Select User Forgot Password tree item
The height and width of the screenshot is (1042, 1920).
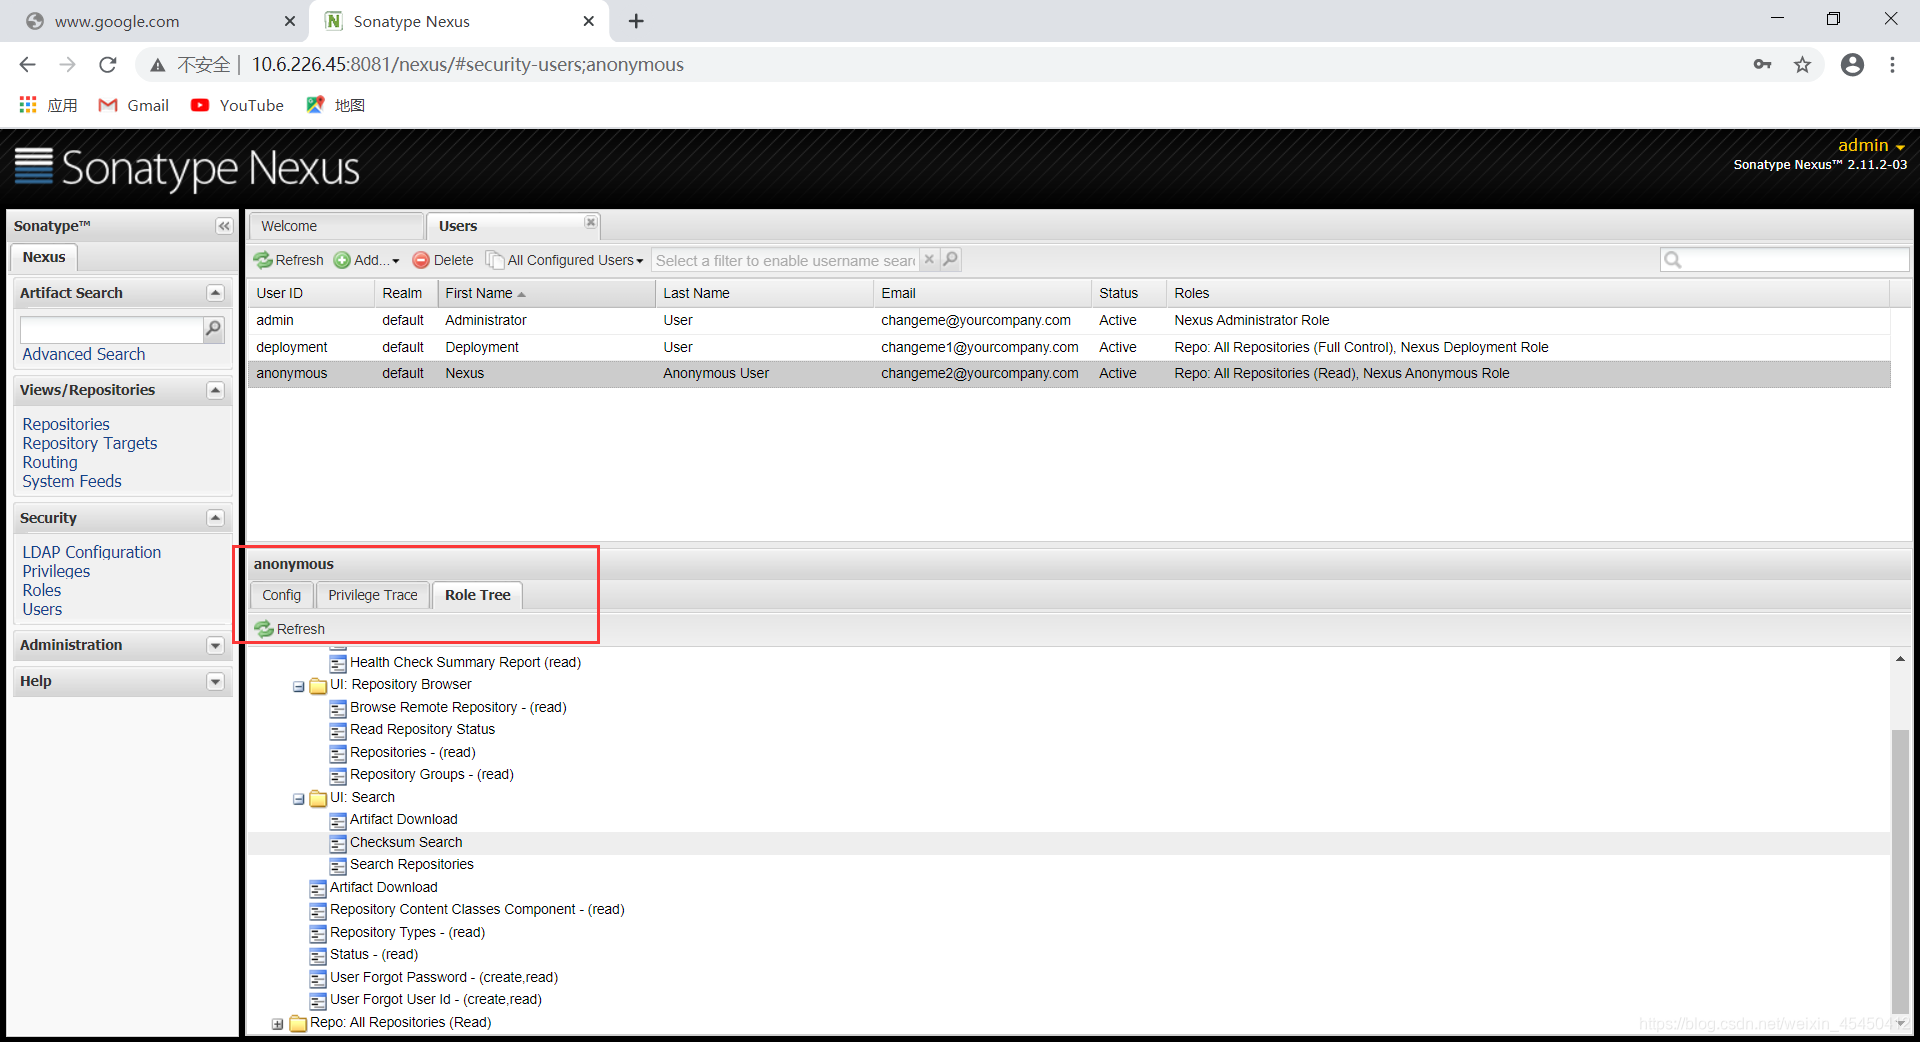coord(444,977)
